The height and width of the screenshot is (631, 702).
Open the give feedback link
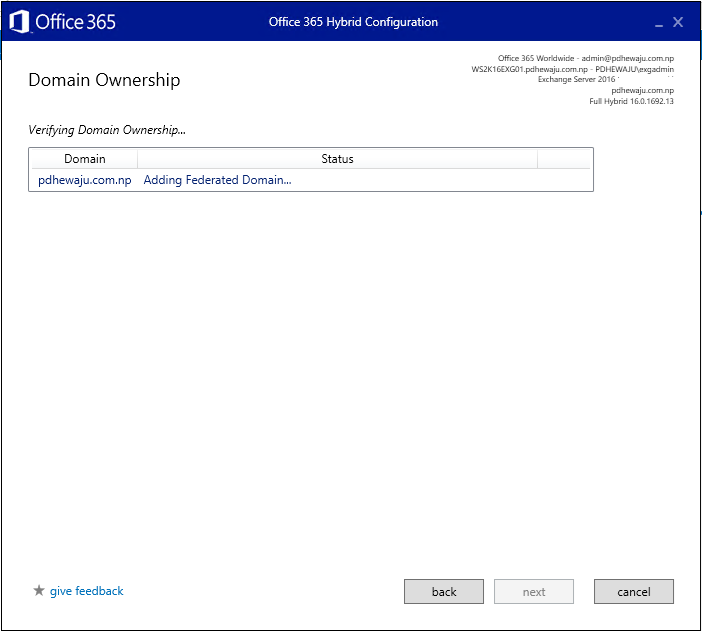pos(86,591)
